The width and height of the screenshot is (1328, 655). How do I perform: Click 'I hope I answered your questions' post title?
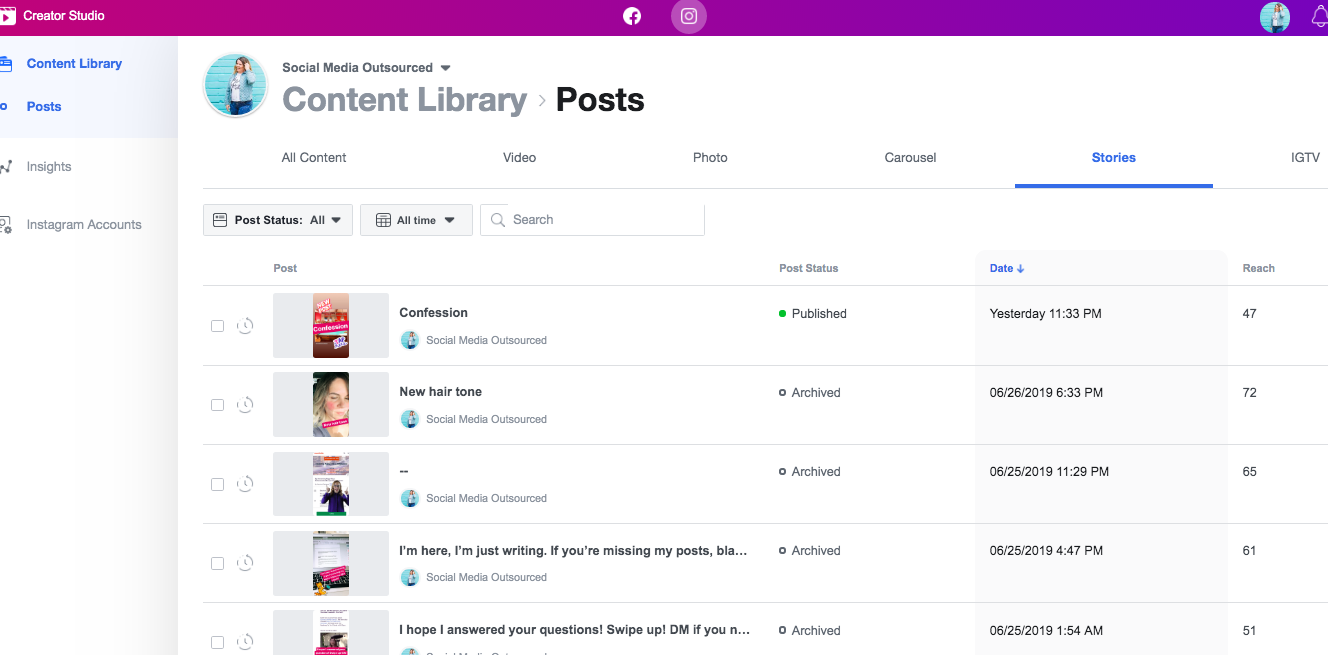(574, 630)
